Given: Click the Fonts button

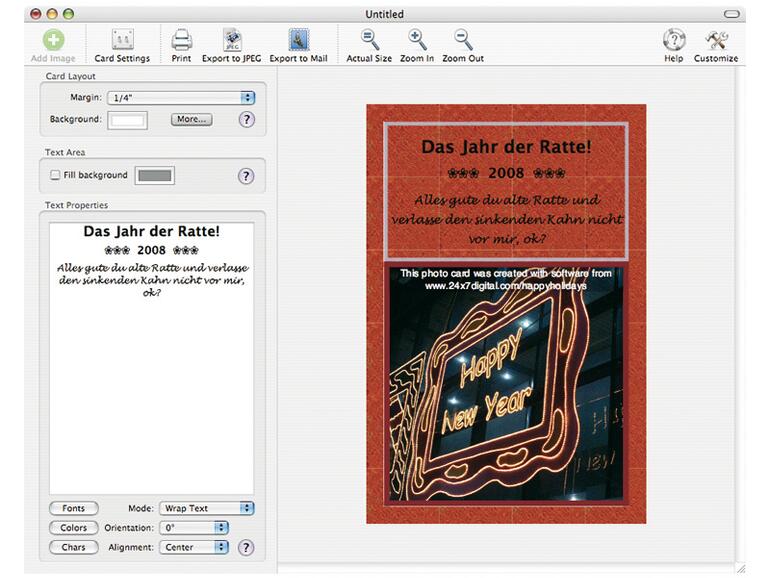Looking at the screenshot, I should point(73,508).
